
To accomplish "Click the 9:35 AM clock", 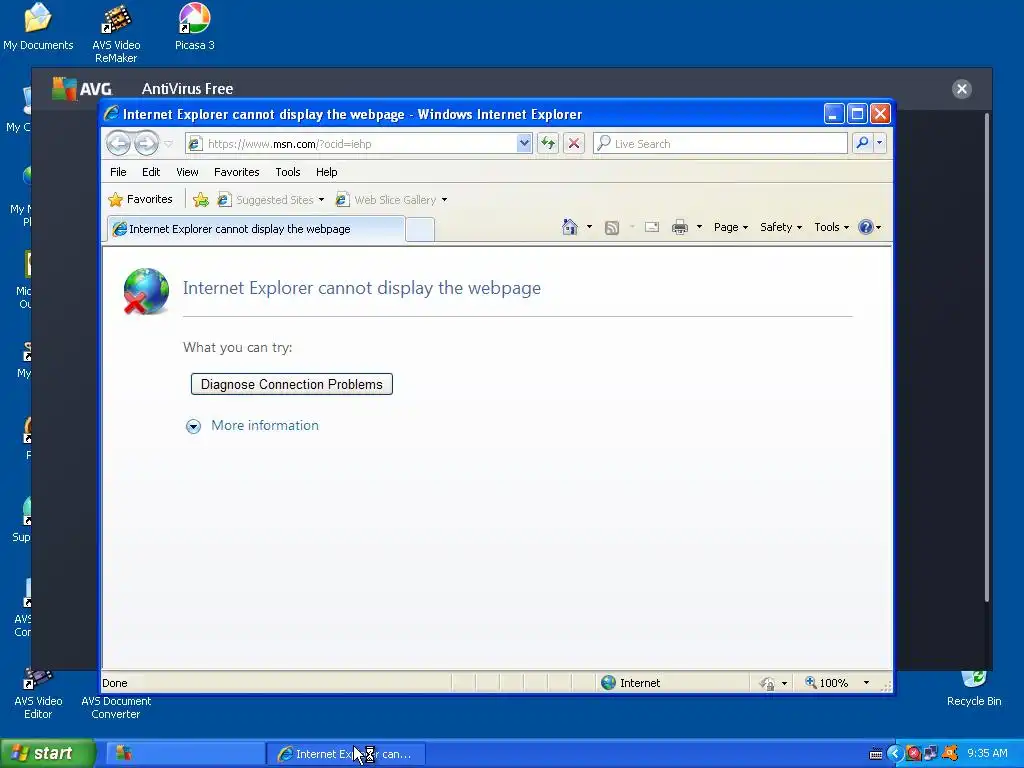I will point(987,754).
